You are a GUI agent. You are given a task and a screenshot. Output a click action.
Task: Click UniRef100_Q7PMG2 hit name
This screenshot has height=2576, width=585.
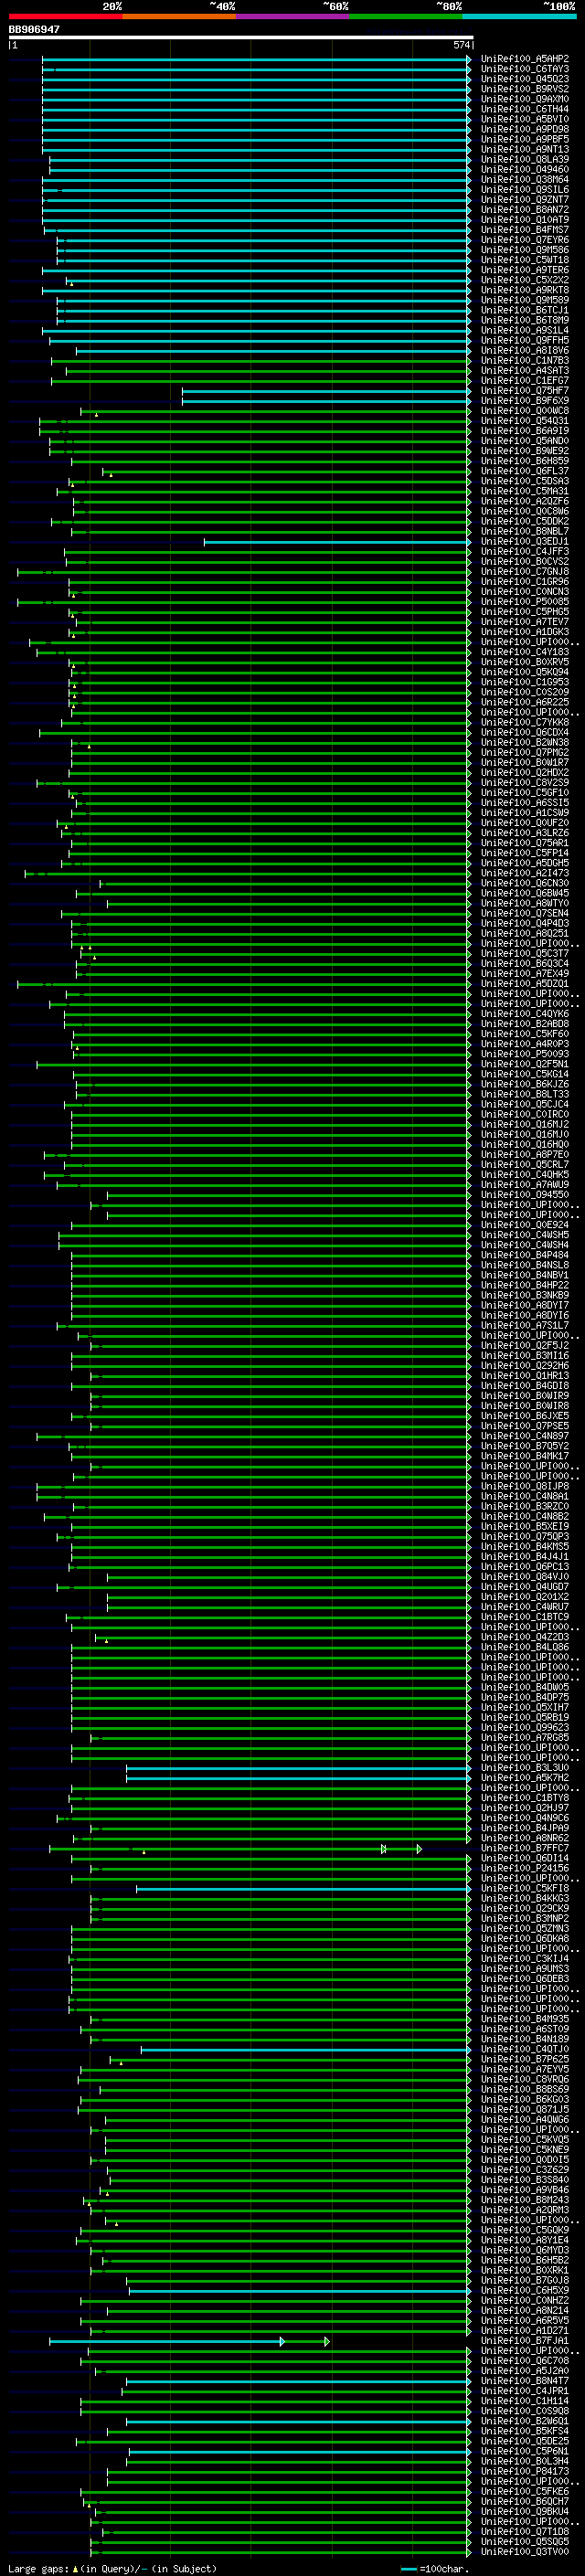[x=525, y=752]
